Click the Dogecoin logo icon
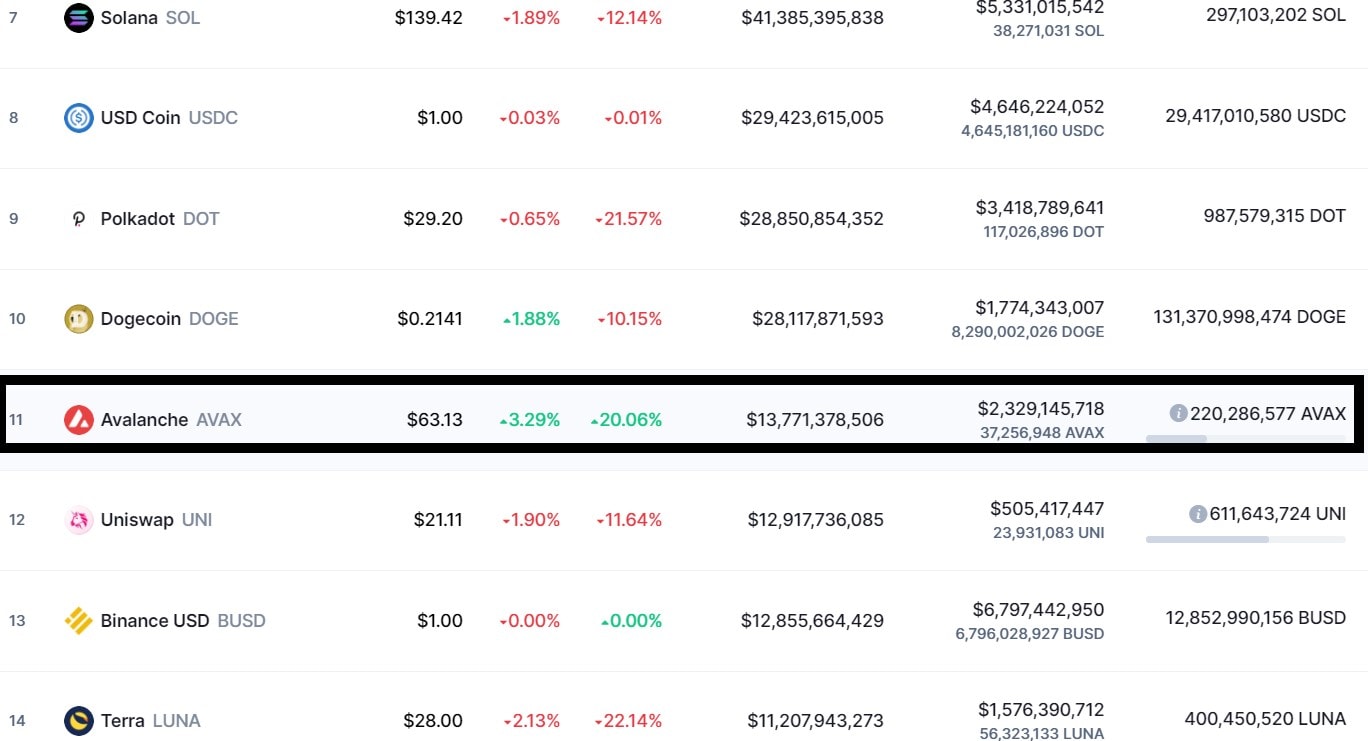The height and width of the screenshot is (741, 1368). (79, 319)
